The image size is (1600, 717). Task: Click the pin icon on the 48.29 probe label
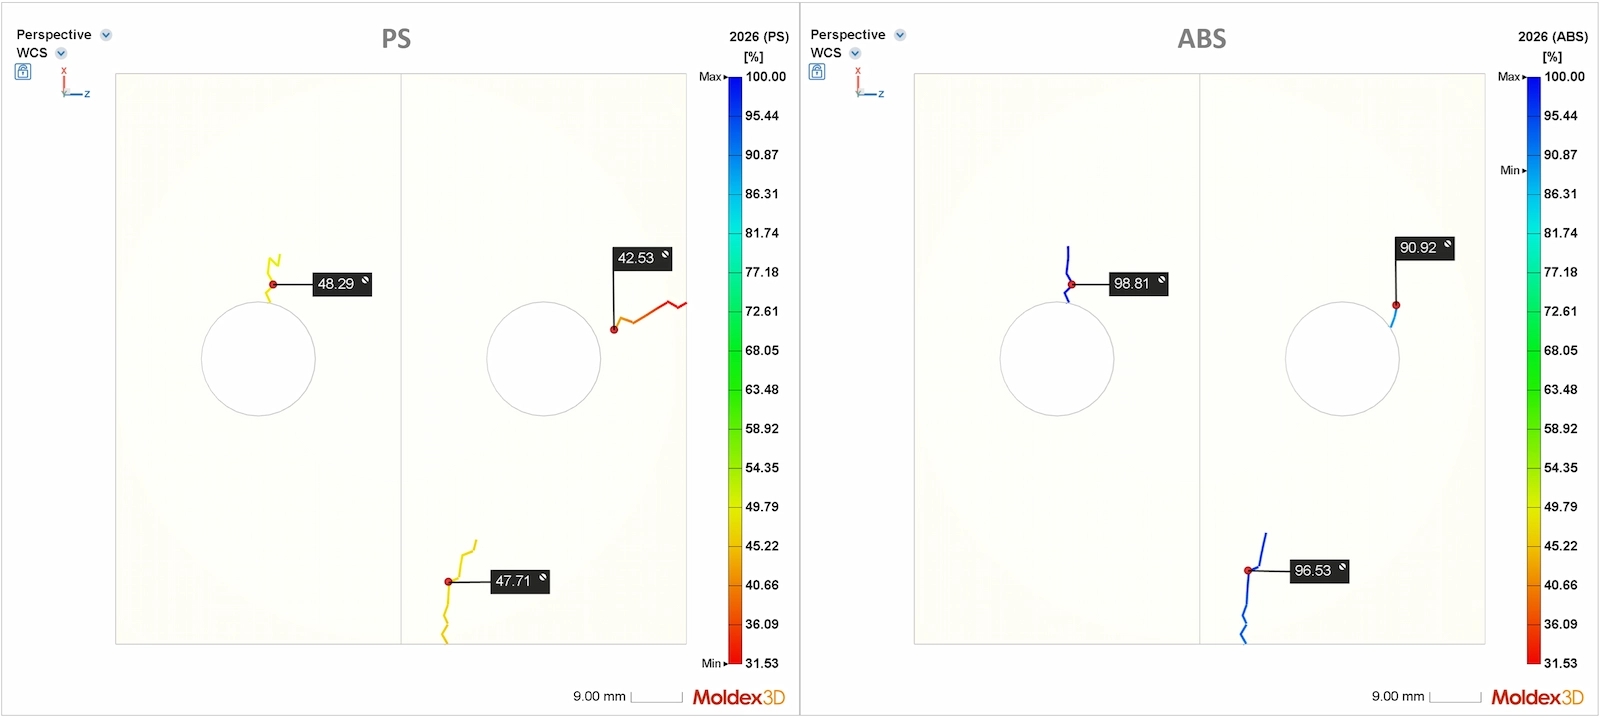pyautogui.click(x=365, y=281)
